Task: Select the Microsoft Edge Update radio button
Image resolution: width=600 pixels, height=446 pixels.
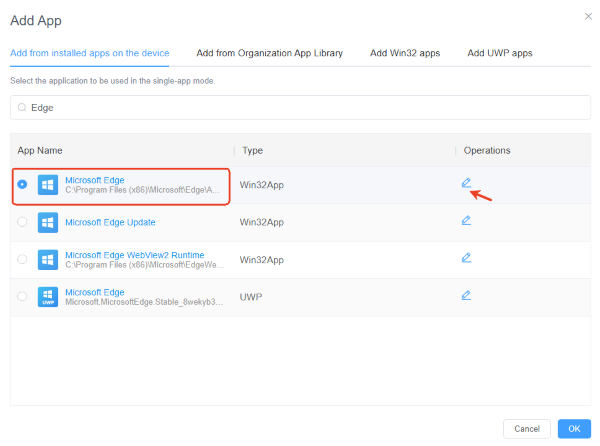Action: click(22, 222)
